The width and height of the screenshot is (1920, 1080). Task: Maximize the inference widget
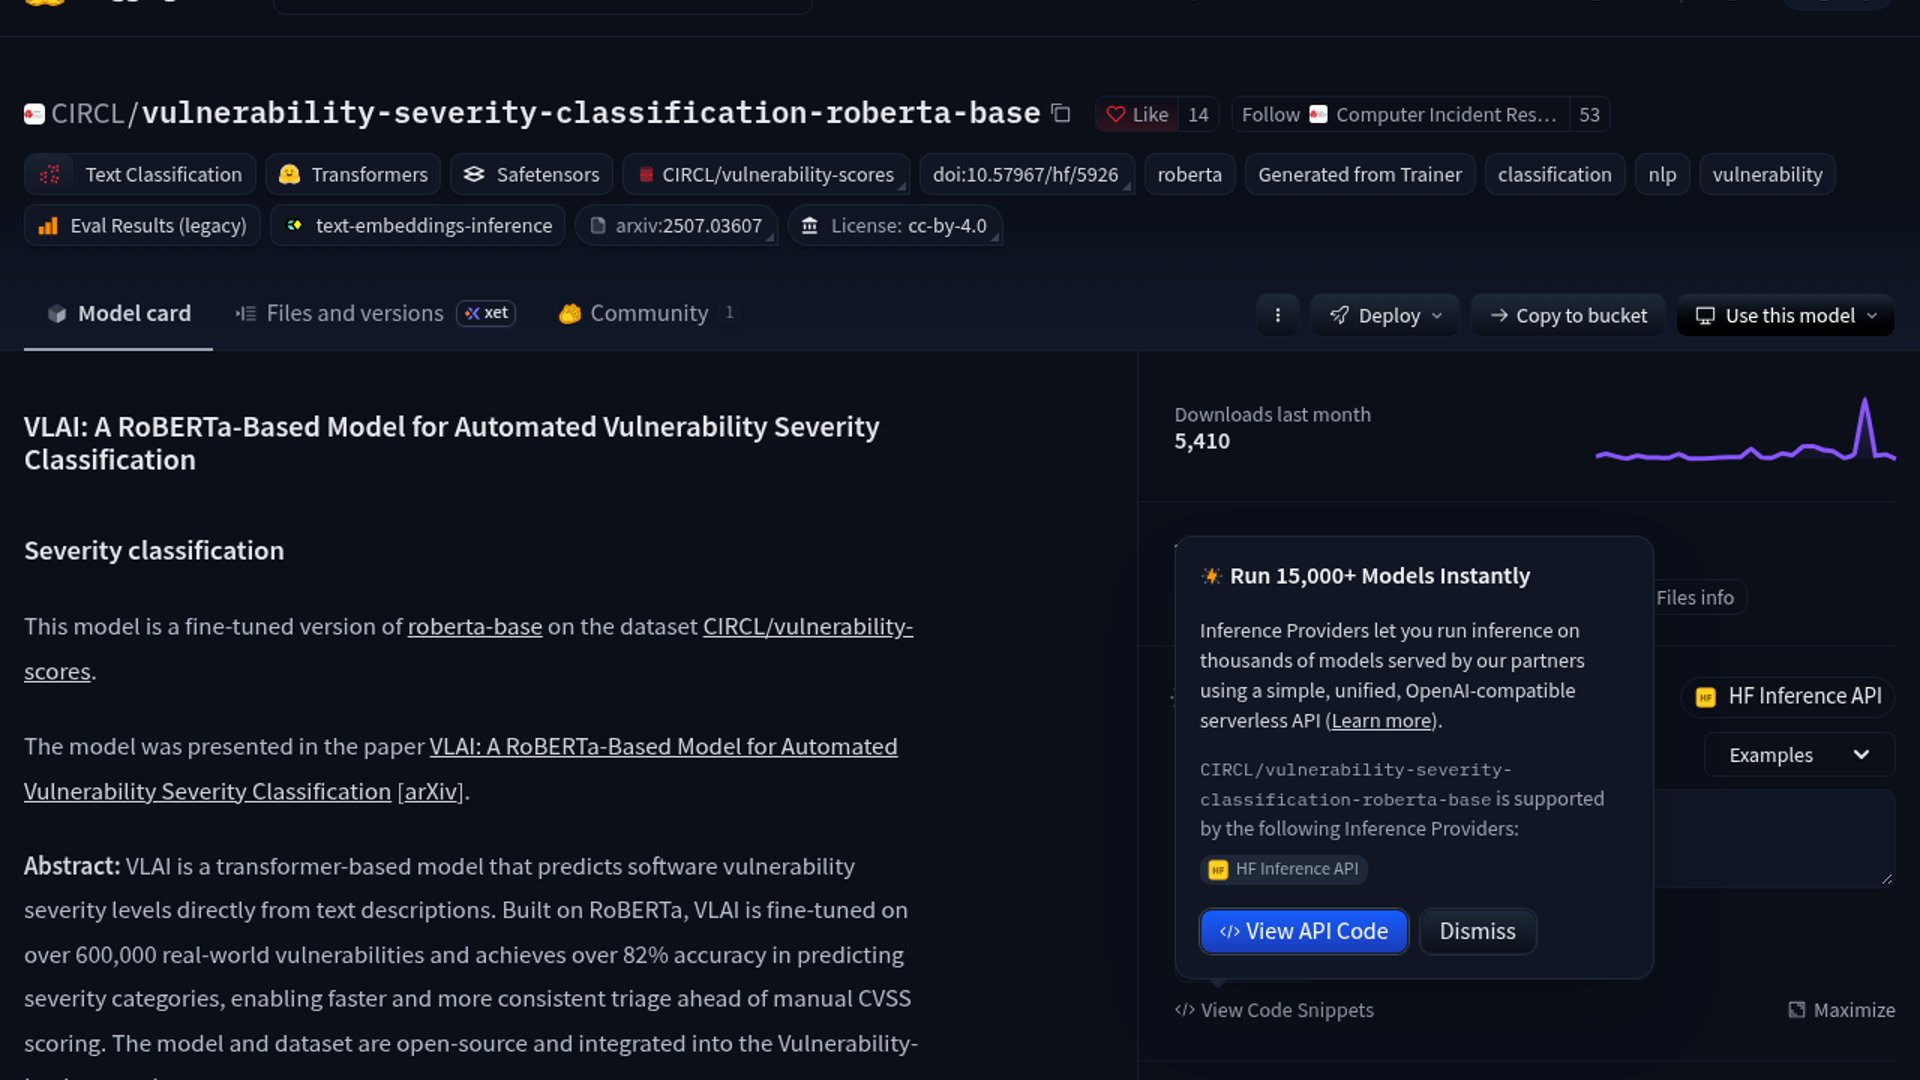click(1841, 1010)
